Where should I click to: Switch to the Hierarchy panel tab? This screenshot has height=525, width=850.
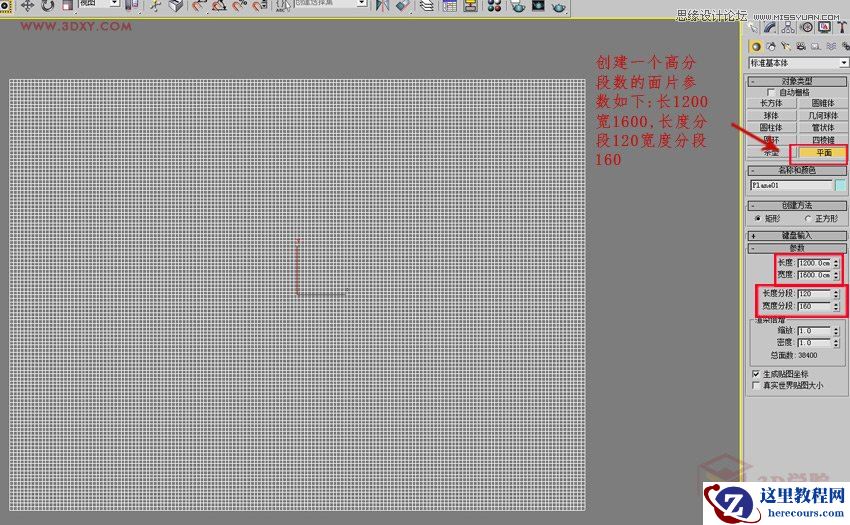(788, 27)
